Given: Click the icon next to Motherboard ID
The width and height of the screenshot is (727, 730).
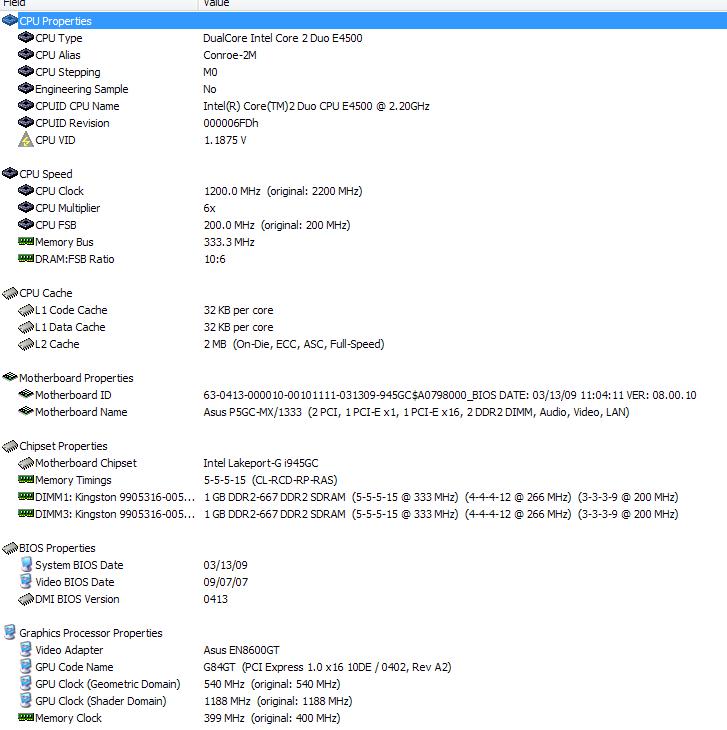Looking at the screenshot, I should 26,394.
